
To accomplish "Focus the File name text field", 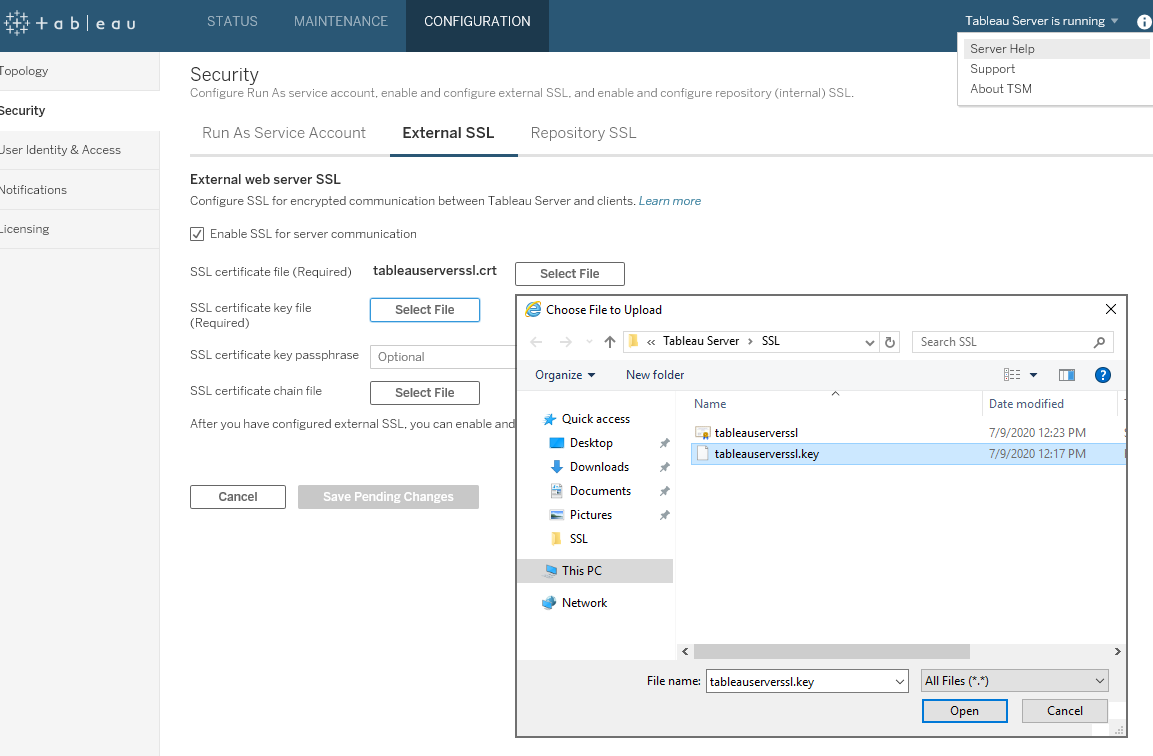I will (x=799, y=682).
